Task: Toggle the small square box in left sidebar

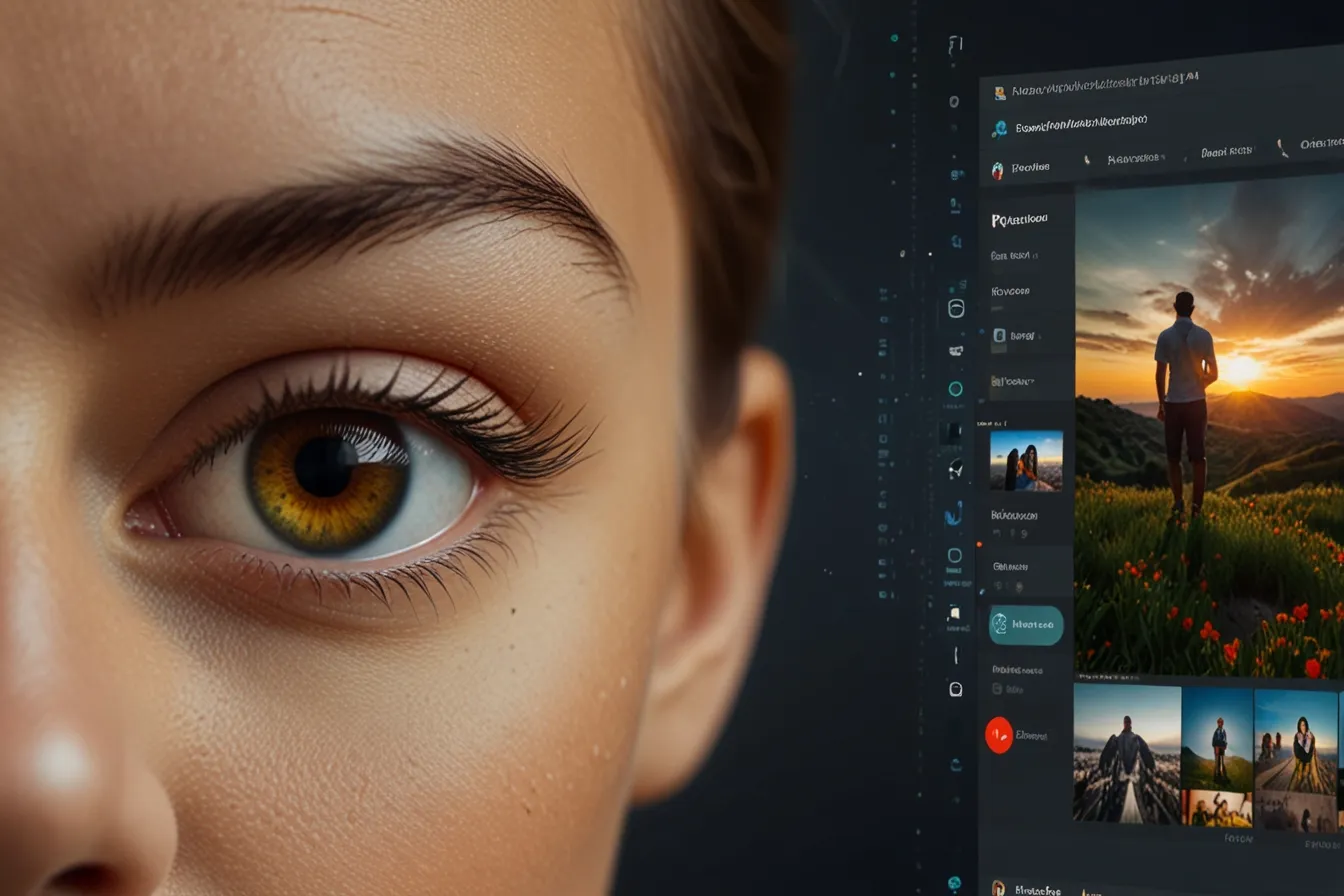Action: tap(998, 337)
